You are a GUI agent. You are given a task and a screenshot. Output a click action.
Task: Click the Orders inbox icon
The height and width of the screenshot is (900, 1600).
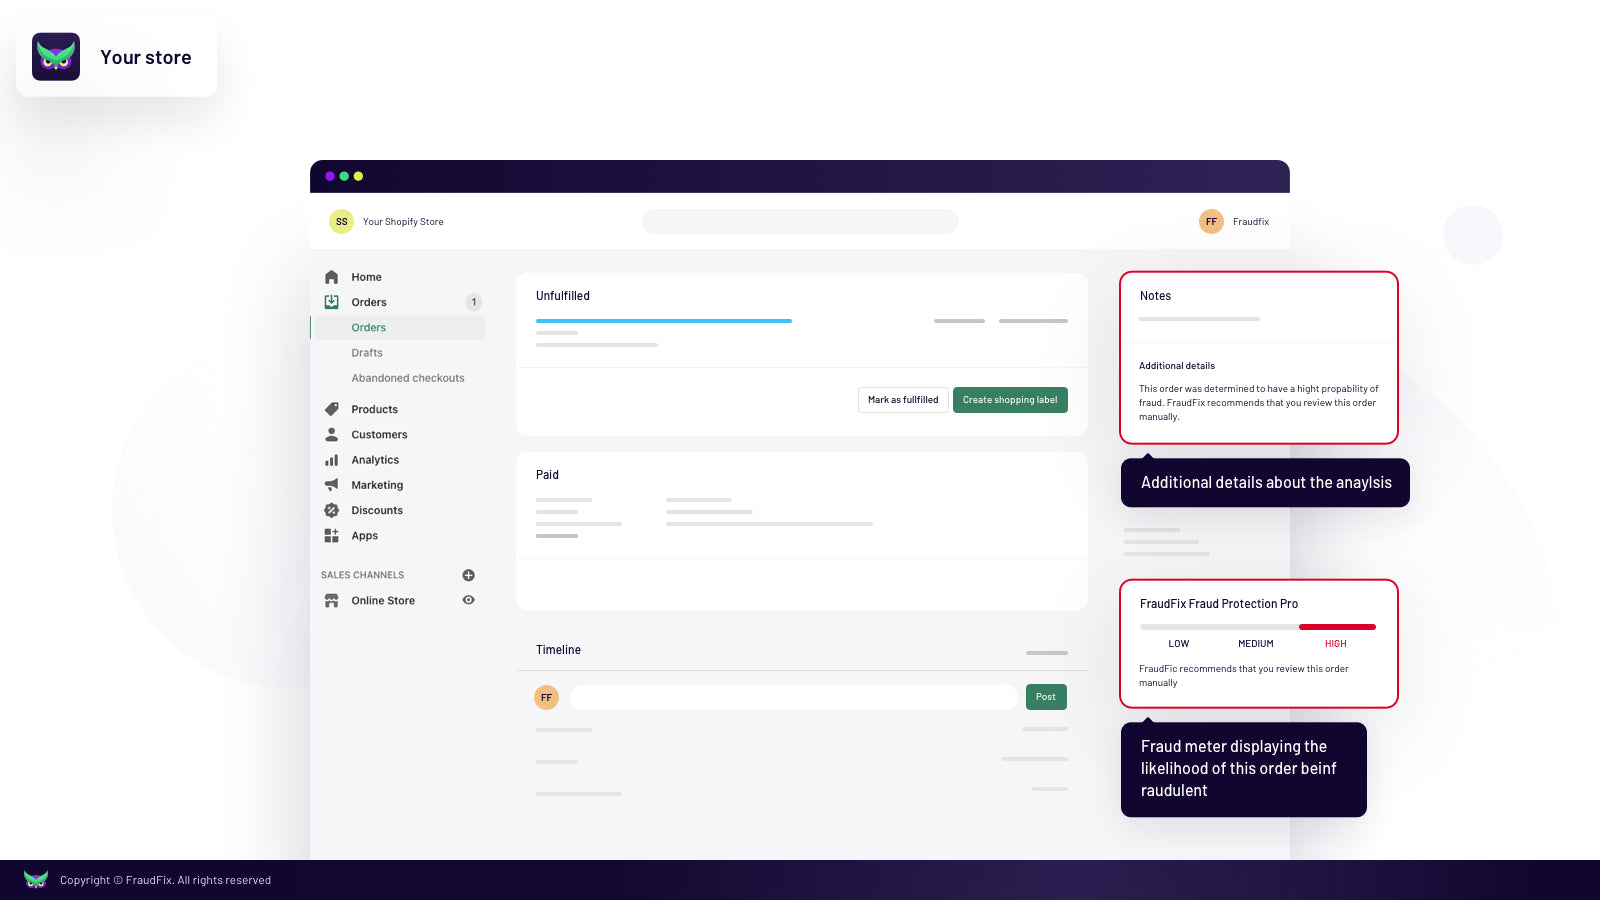pyautogui.click(x=331, y=302)
